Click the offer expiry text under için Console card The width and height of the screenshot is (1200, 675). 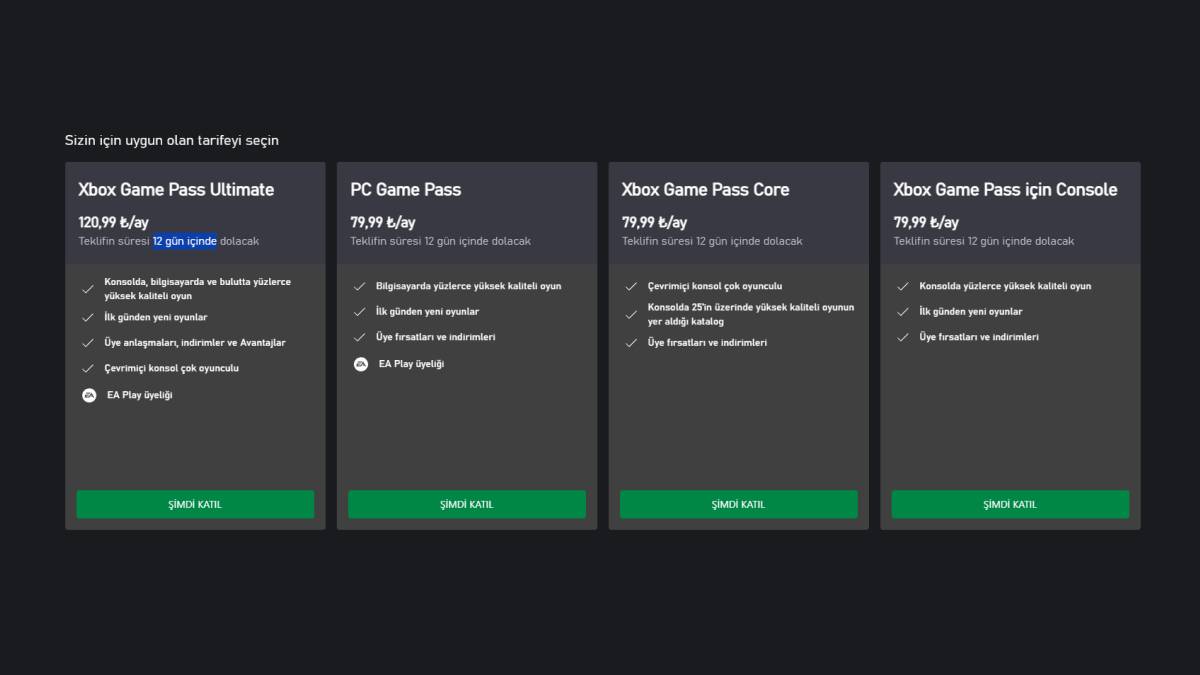(984, 241)
